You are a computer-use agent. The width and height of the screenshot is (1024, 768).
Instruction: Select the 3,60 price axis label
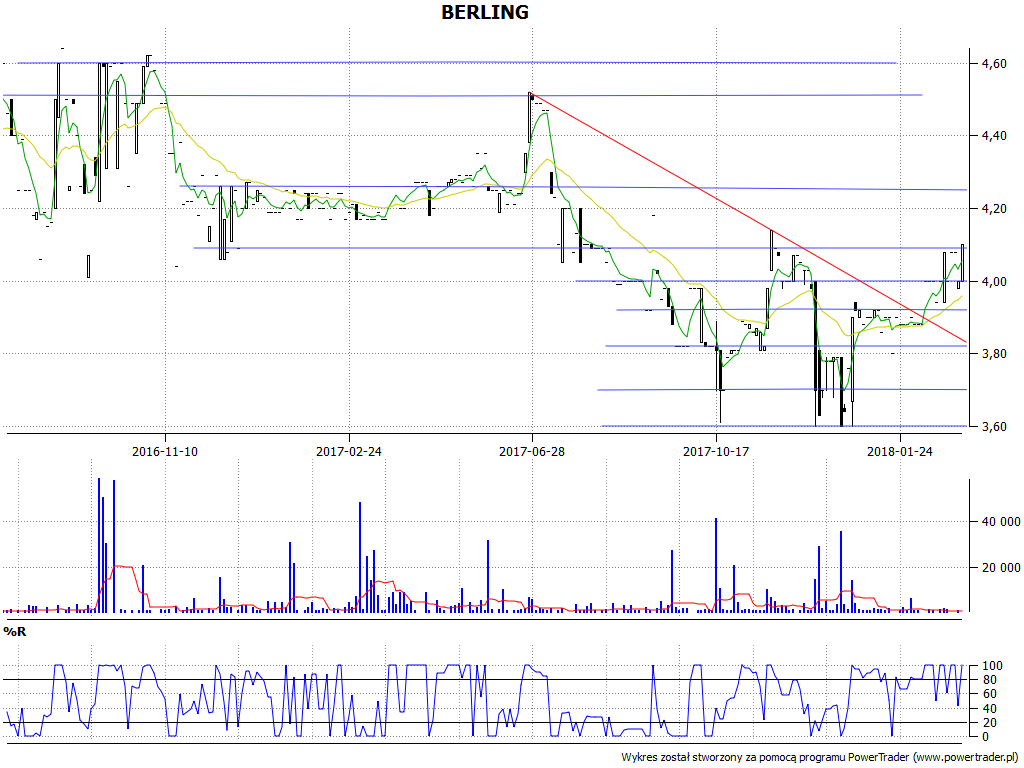coord(993,426)
